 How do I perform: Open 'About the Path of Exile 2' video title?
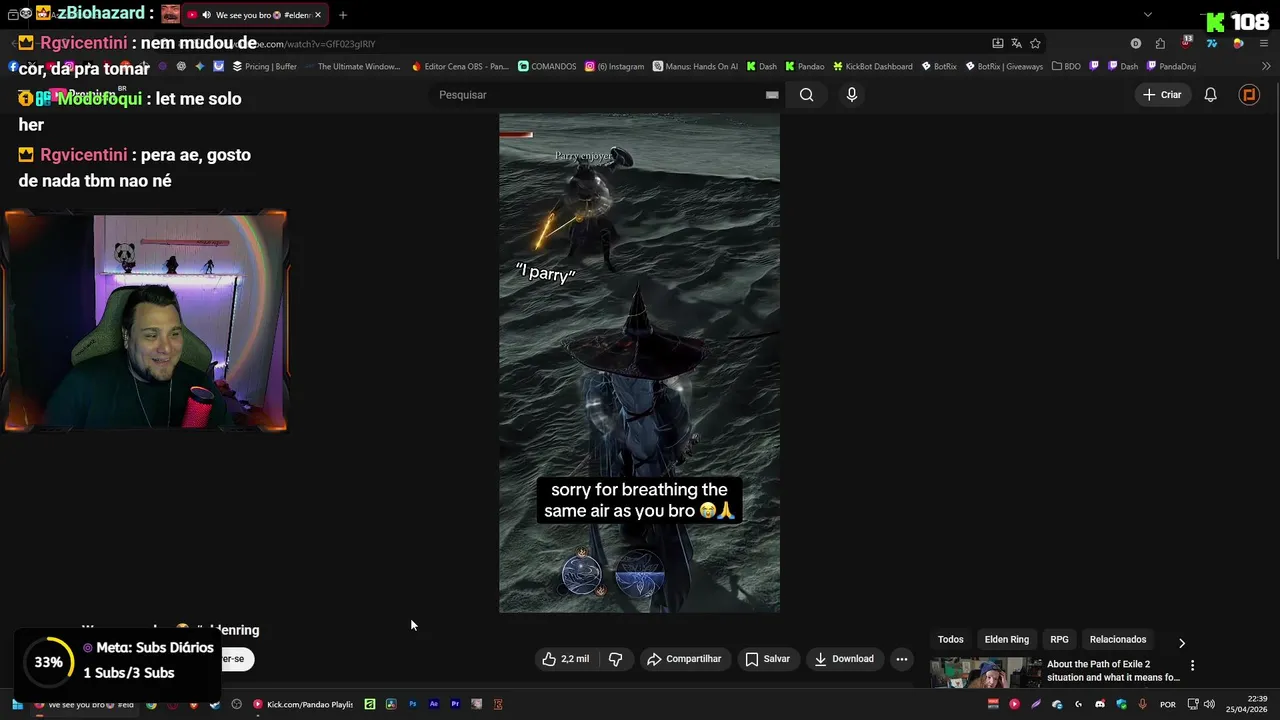[1113, 671]
